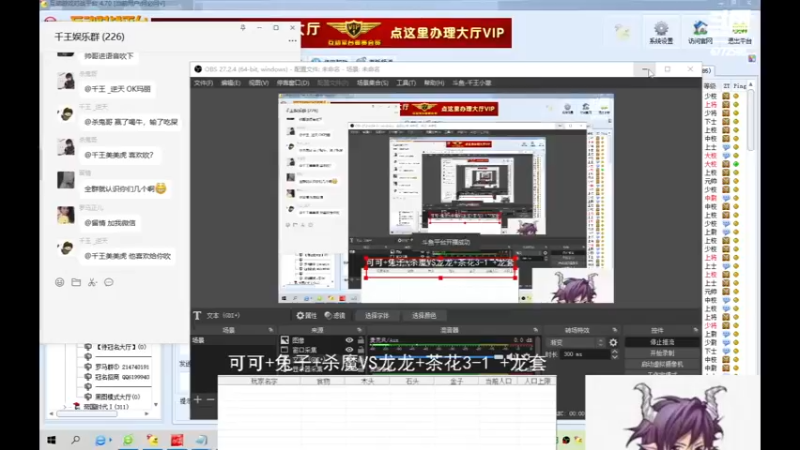Click lobby tree scroll-down arrow
The width and height of the screenshot is (800, 450).
pos(156,405)
